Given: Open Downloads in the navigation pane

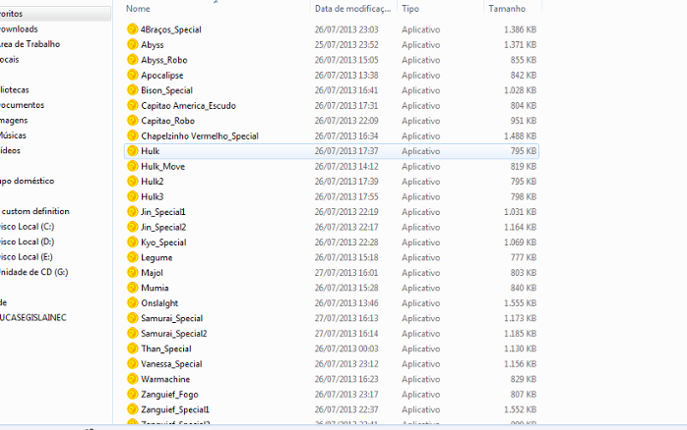Looking at the screenshot, I should [x=19, y=29].
